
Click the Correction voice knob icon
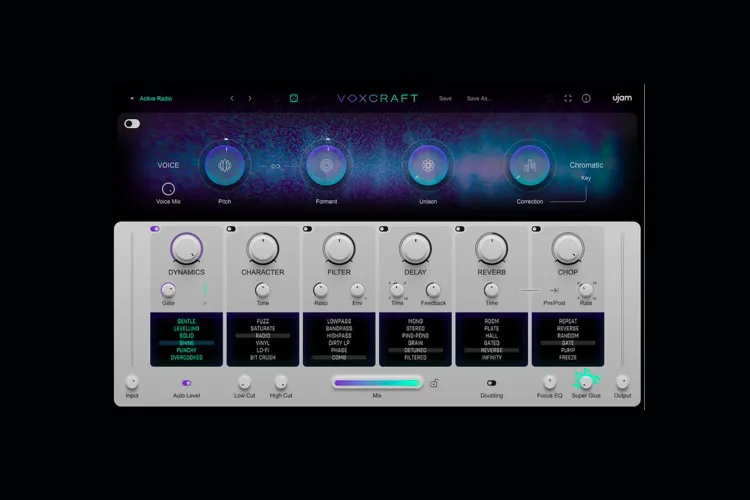click(529, 166)
